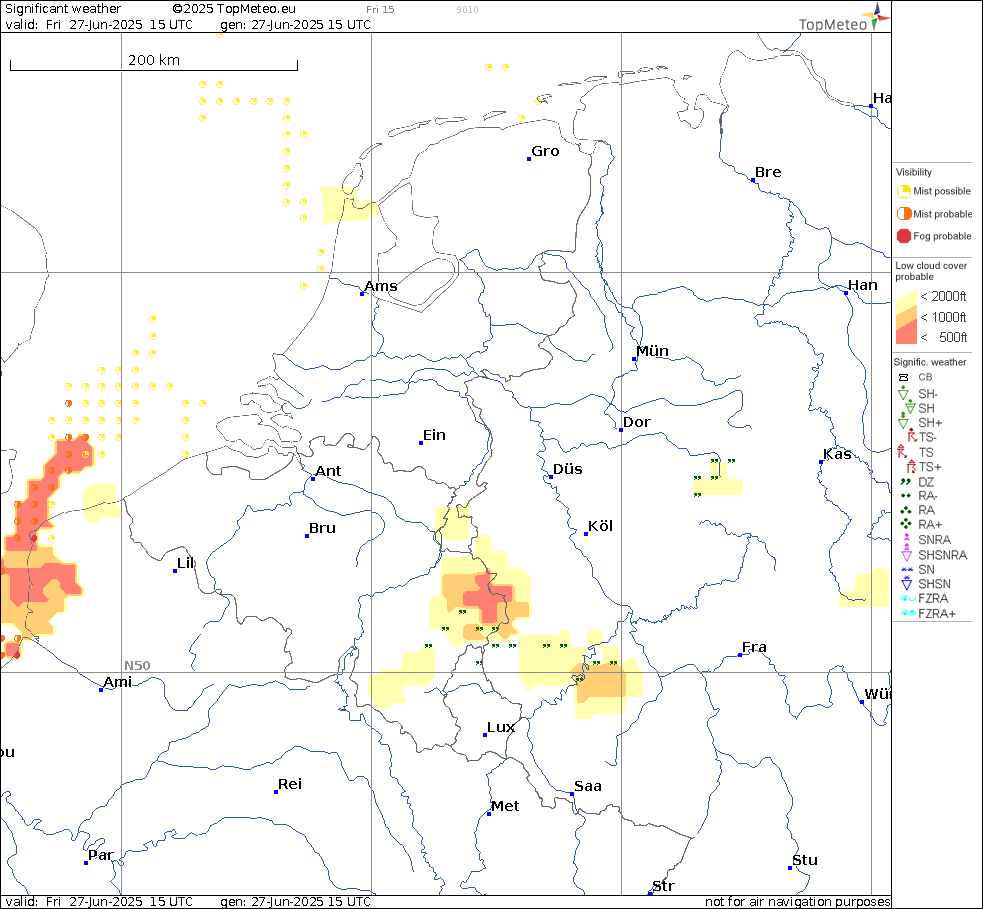Click the 'Han' city label
Image resolution: width=983 pixels, height=909 pixels.
(x=863, y=285)
